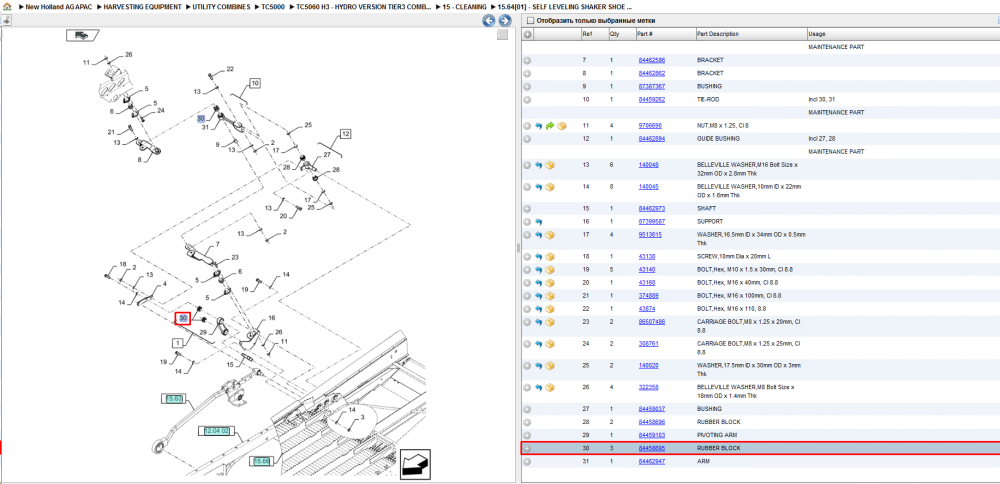1000x484 pixels.
Task: Click box icon in ref 14 Belleville washer row
Action: tap(550, 187)
